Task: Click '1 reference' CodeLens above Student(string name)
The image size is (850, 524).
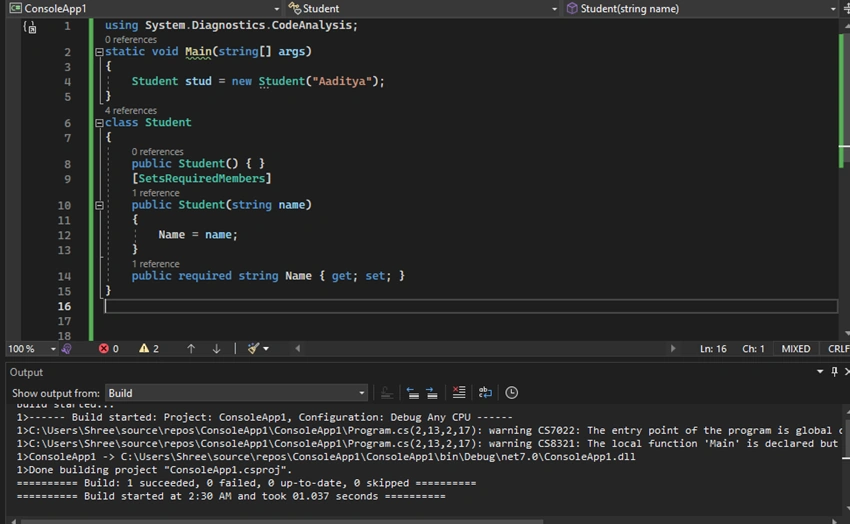Action: coord(155,193)
